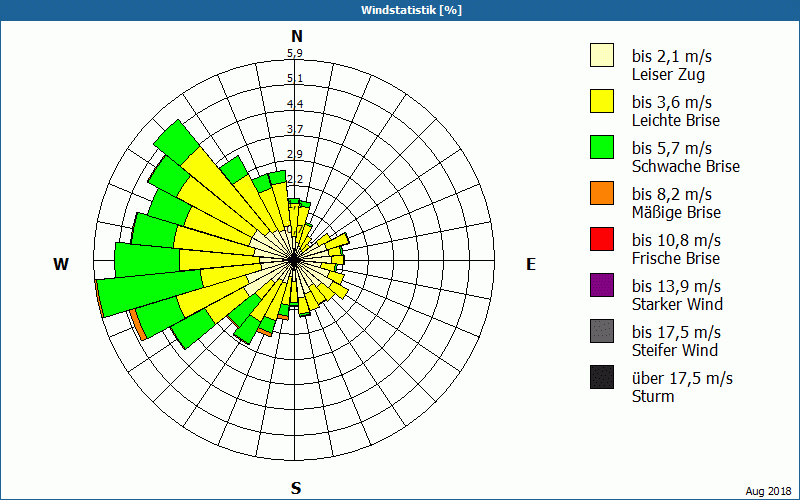Viewport: 800px width, 500px height.
Task: Click the '2,2' ring scale label
Action: [295, 179]
